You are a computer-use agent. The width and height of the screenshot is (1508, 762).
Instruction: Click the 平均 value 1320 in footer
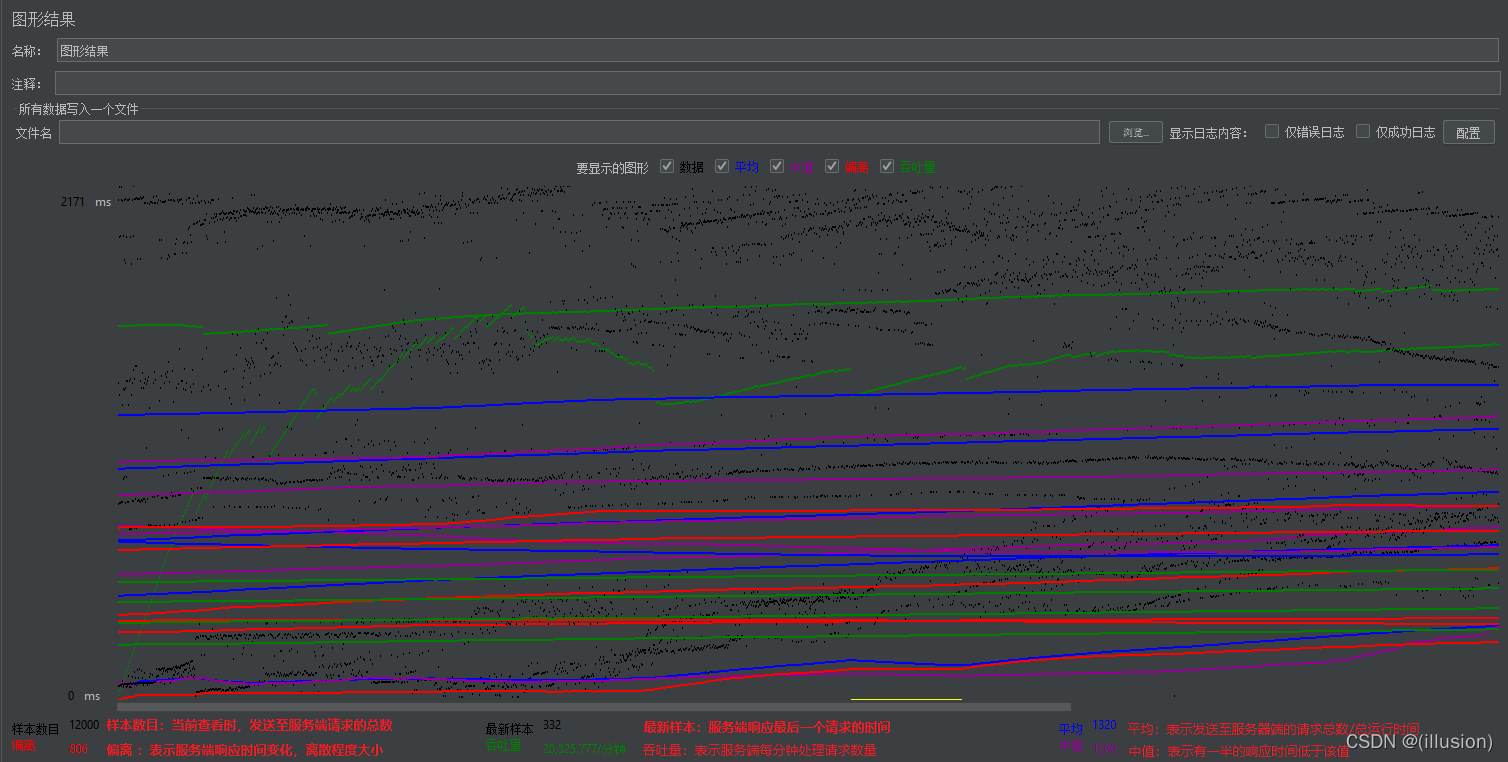(1104, 725)
